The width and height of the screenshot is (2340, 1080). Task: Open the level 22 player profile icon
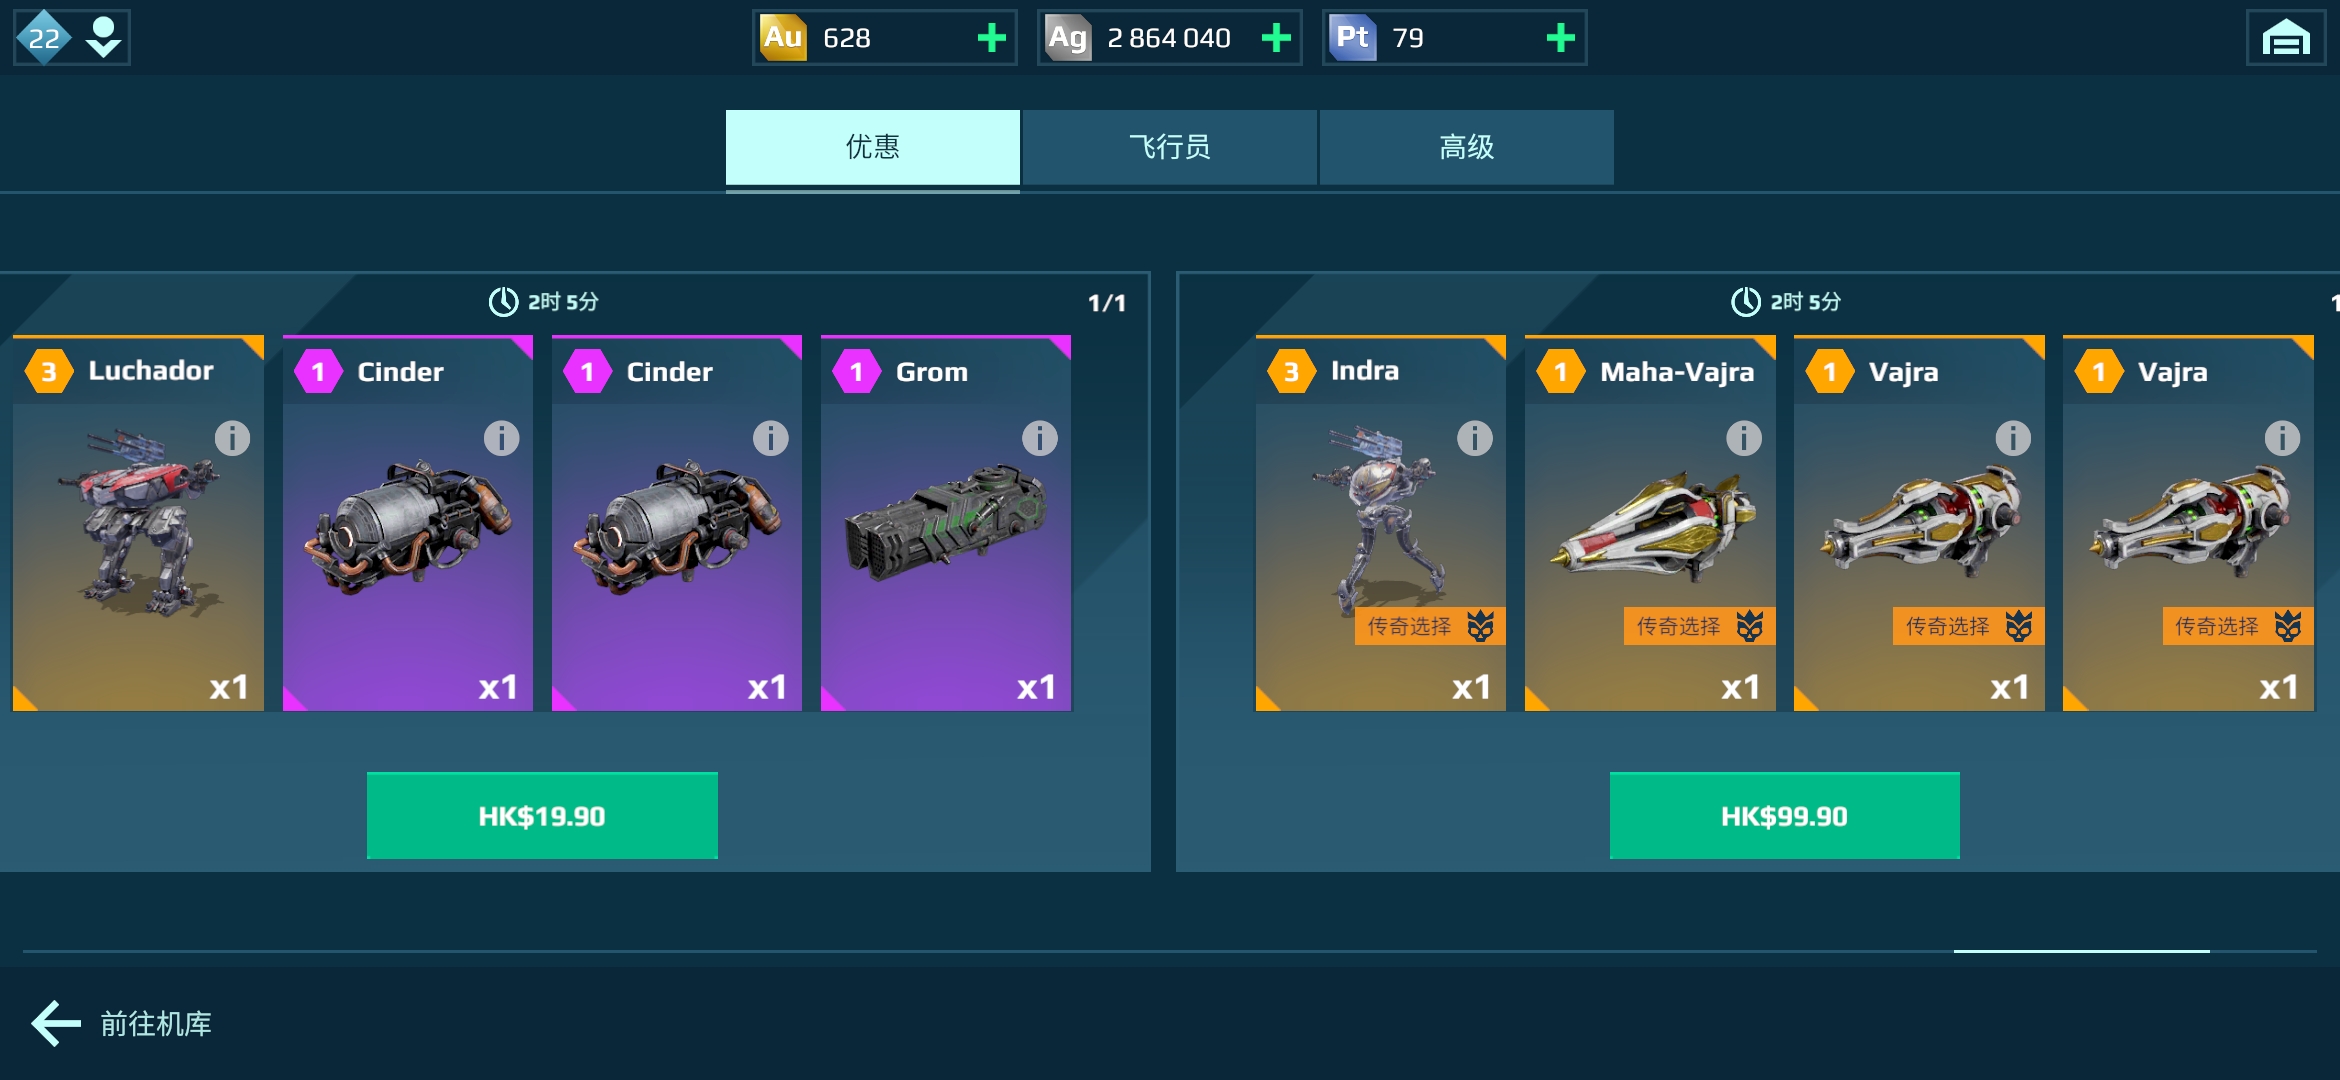click(x=72, y=38)
